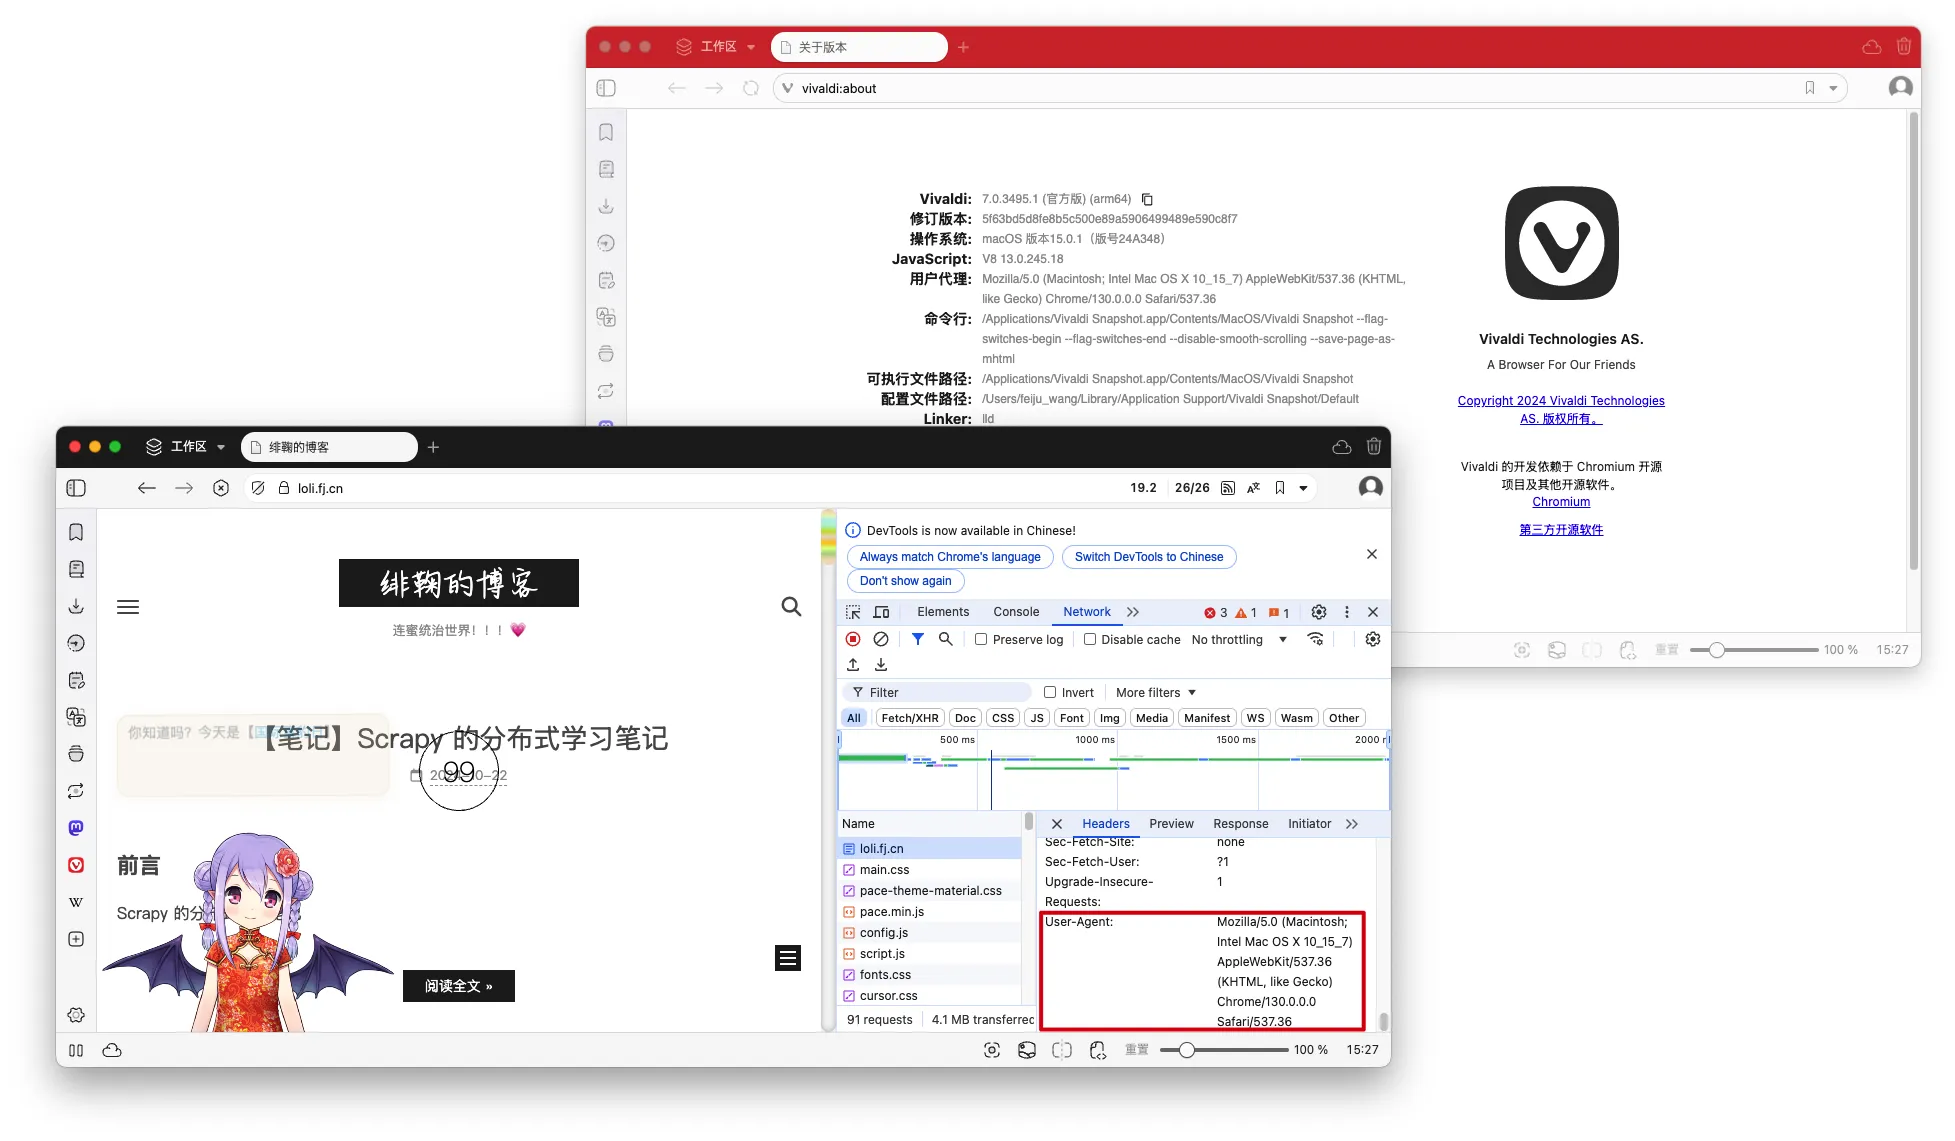Click Switch DevTools to Chinese

[x=1149, y=557]
